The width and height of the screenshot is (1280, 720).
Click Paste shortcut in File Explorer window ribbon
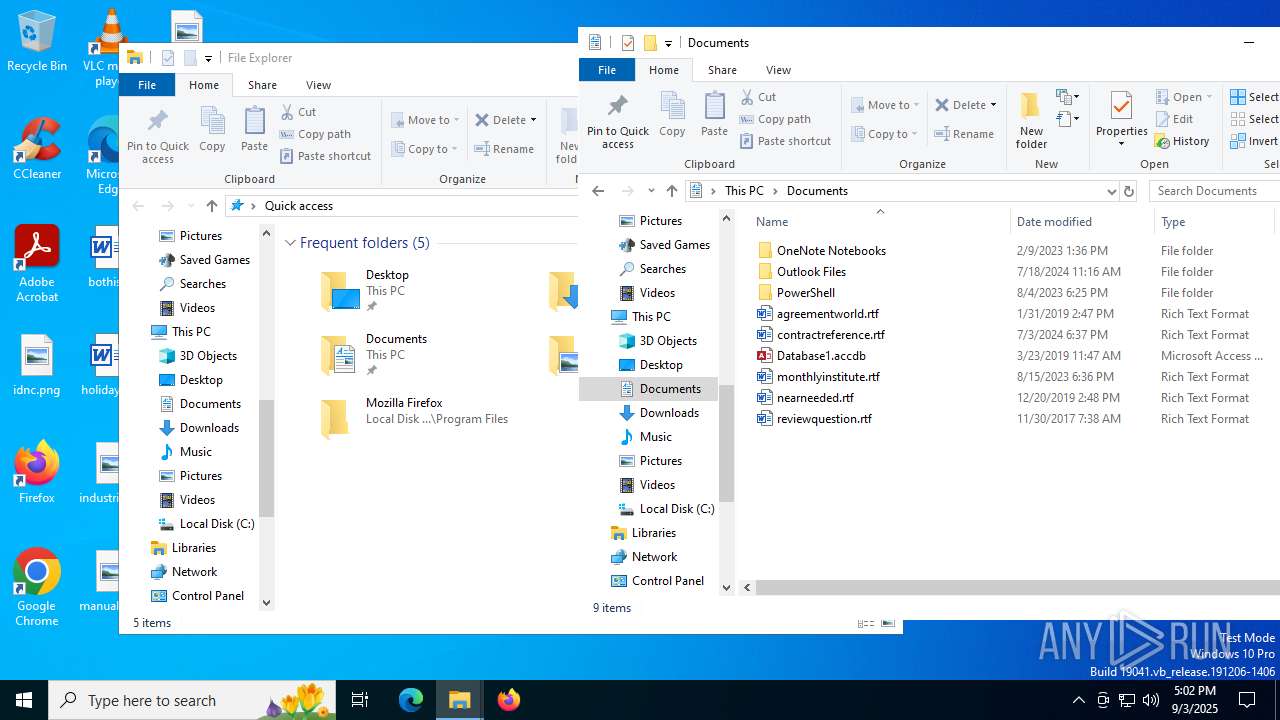pyautogui.click(x=325, y=156)
